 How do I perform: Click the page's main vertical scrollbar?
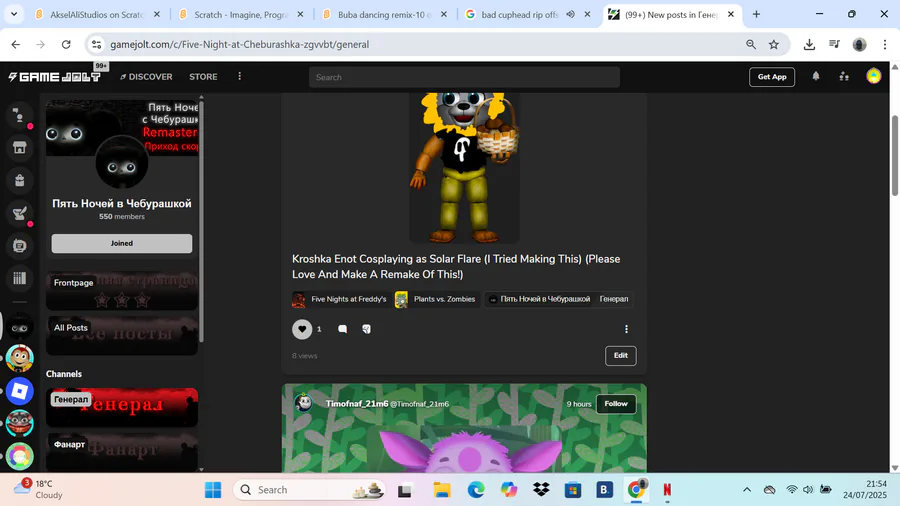tap(895, 155)
